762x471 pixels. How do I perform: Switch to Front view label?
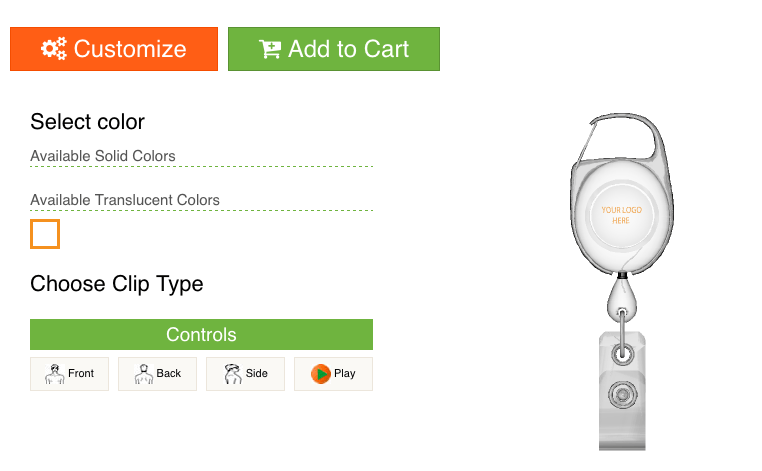(81, 373)
